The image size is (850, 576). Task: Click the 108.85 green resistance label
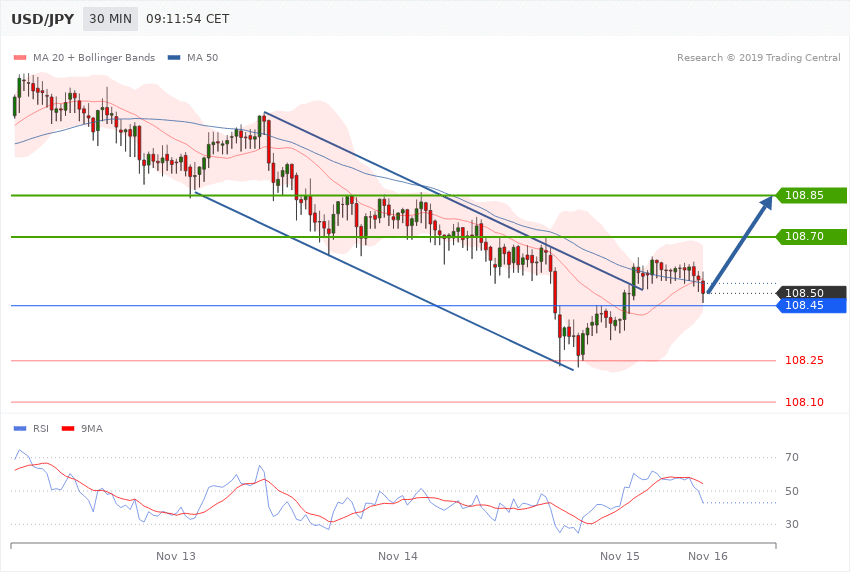811,195
